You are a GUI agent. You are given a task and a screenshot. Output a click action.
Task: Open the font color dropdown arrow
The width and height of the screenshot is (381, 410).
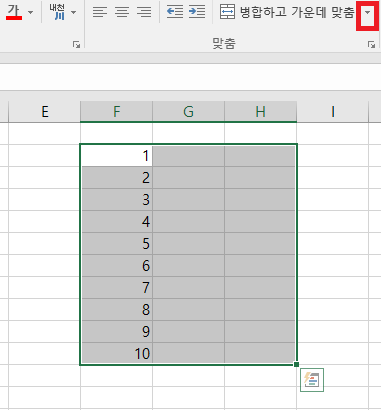pos(30,13)
